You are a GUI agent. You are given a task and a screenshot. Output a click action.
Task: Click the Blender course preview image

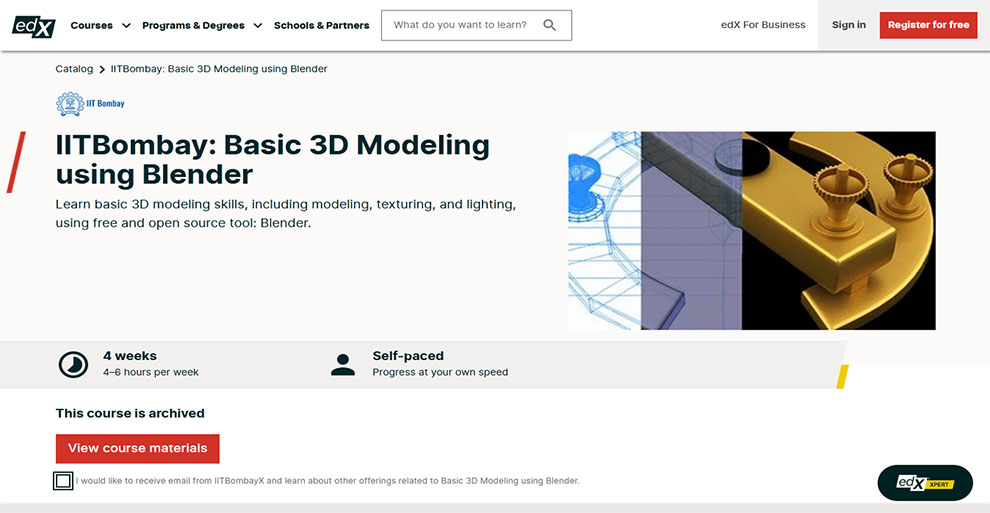pos(751,230)
